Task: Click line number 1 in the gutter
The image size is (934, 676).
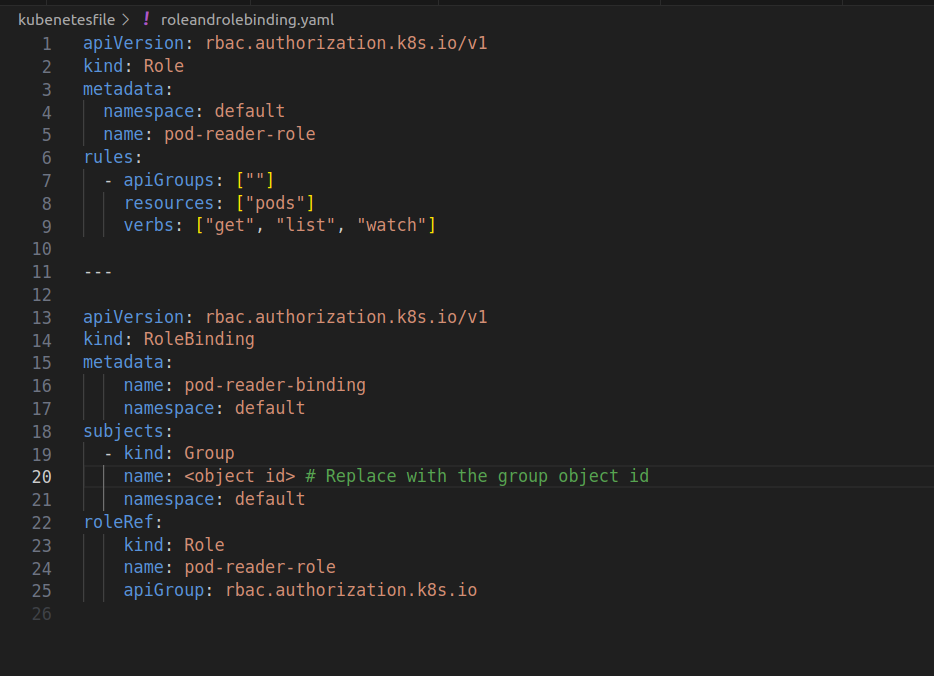Action: pos(46,44)
